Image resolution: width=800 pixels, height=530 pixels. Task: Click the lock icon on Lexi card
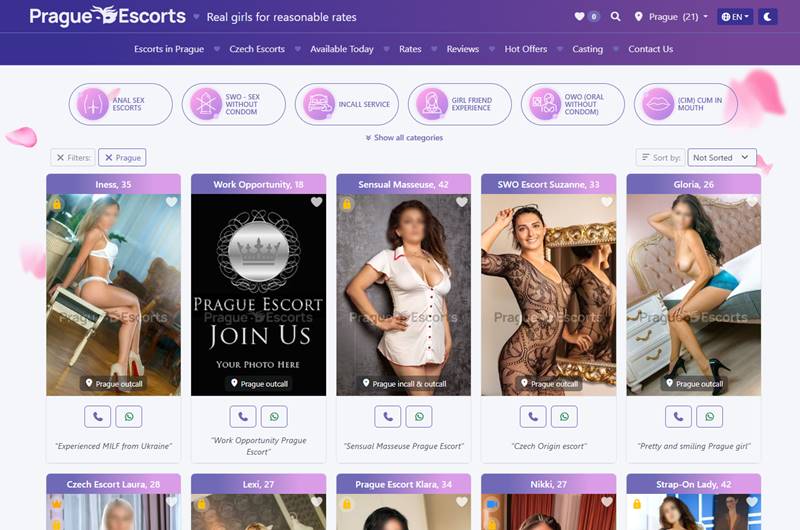coord(202,504)
